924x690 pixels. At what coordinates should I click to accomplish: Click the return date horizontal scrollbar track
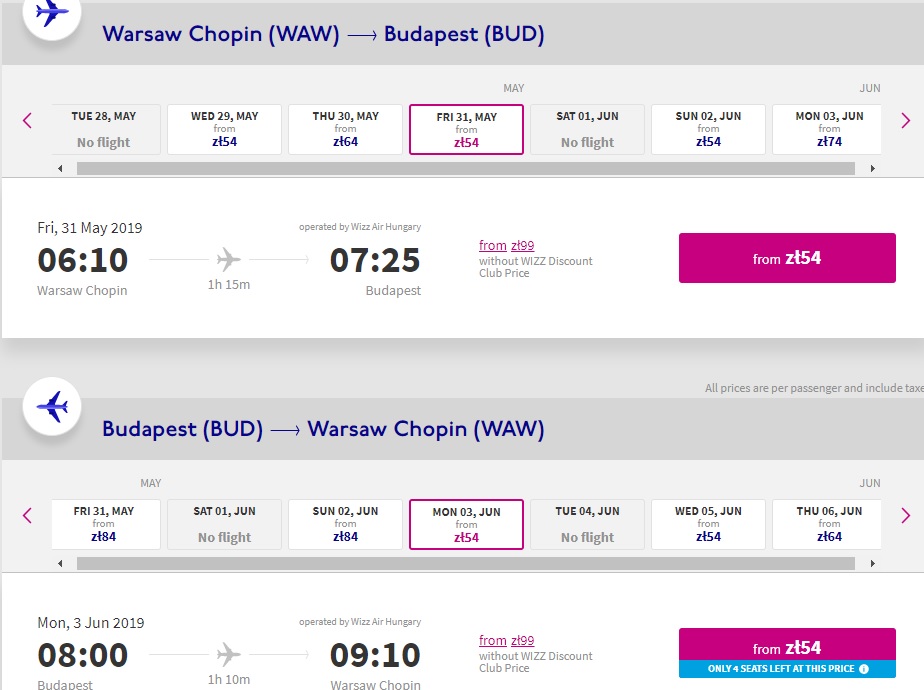coord(466,563)
